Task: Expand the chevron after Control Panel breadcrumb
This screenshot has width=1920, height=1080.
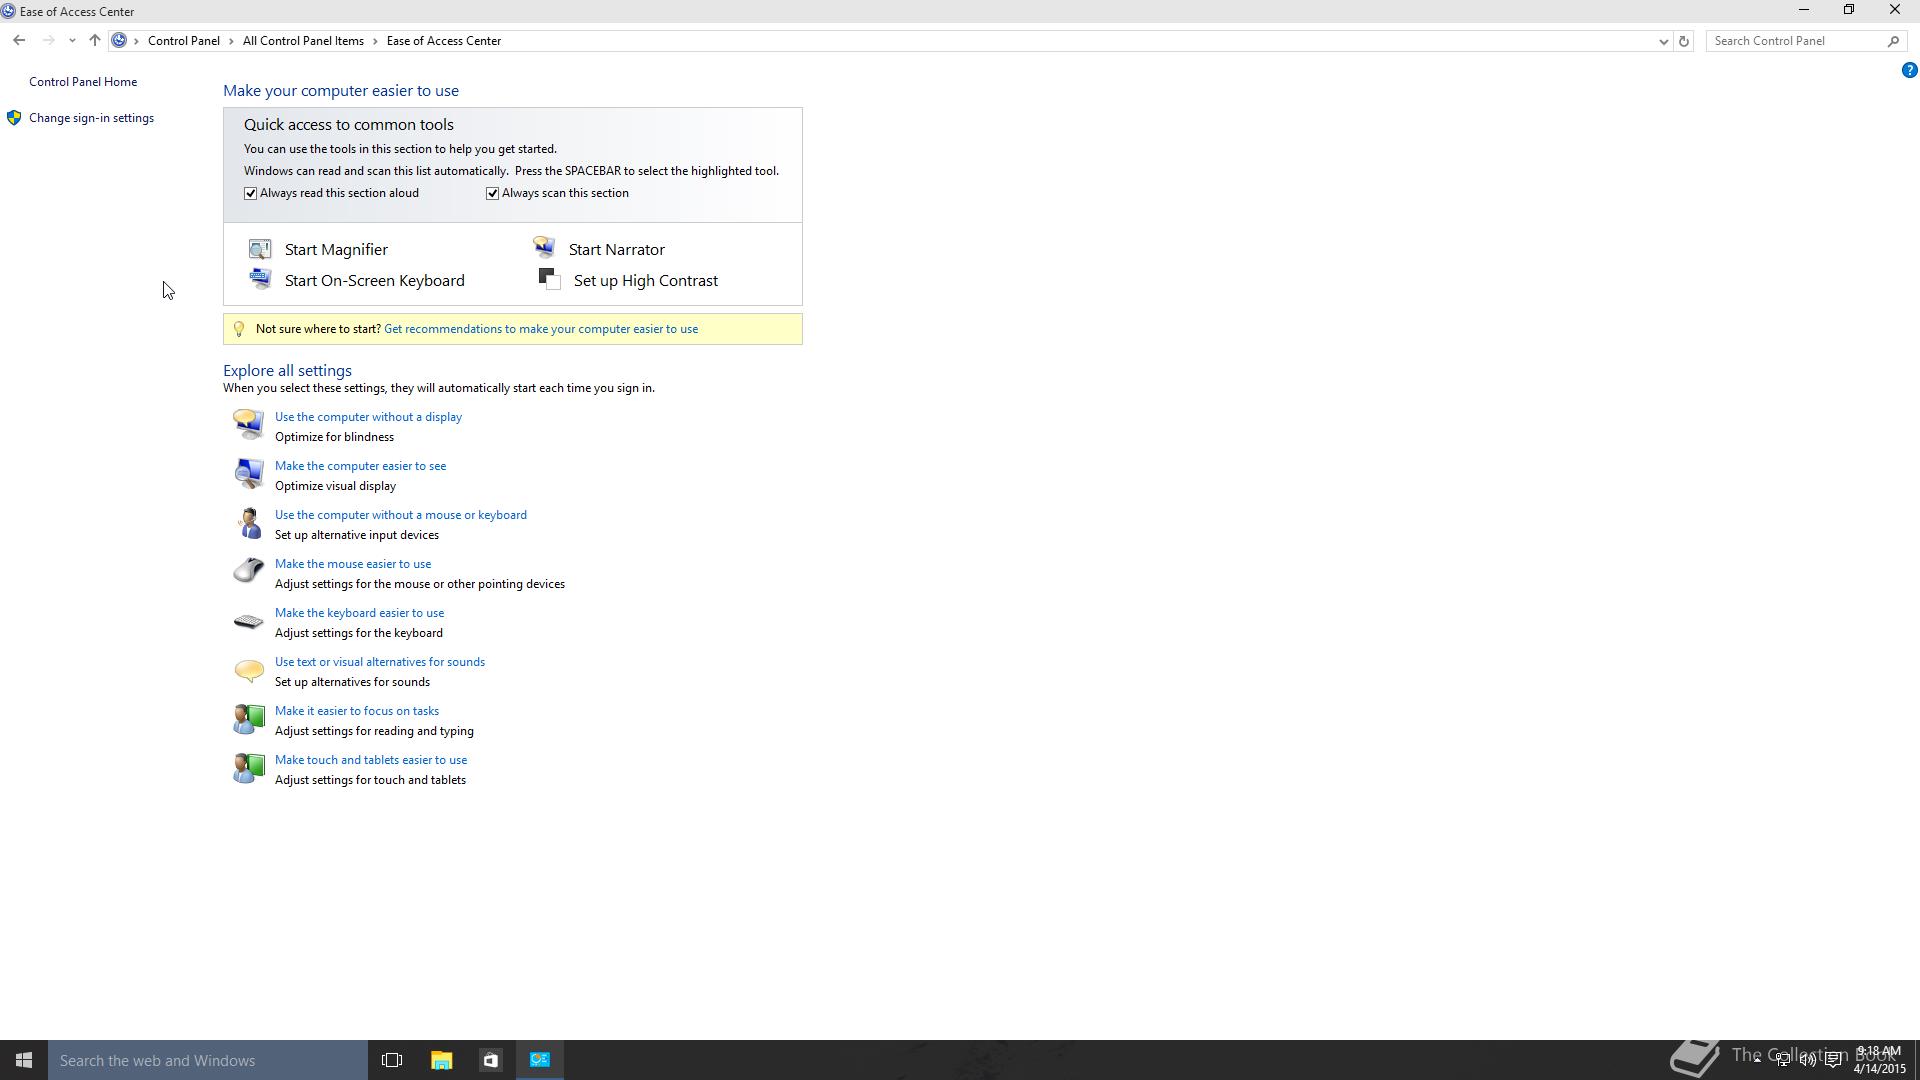Action: [231, 41]
